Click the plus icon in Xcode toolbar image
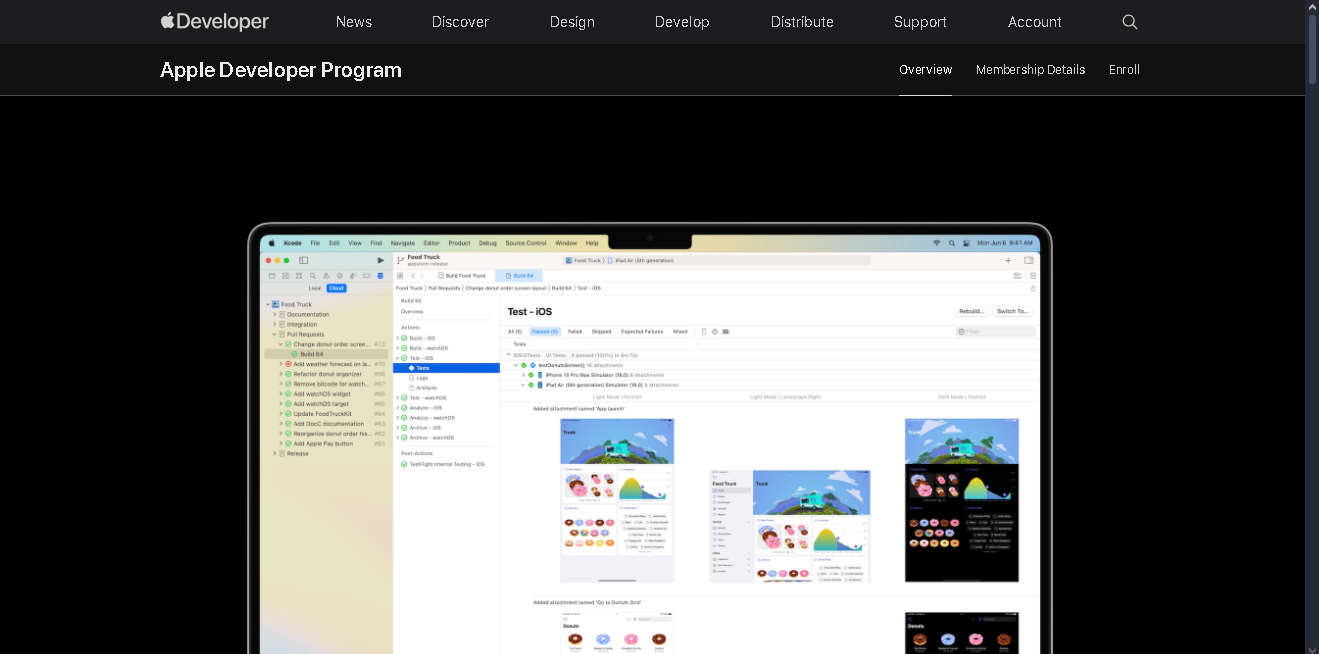 tap(1008, 260)
